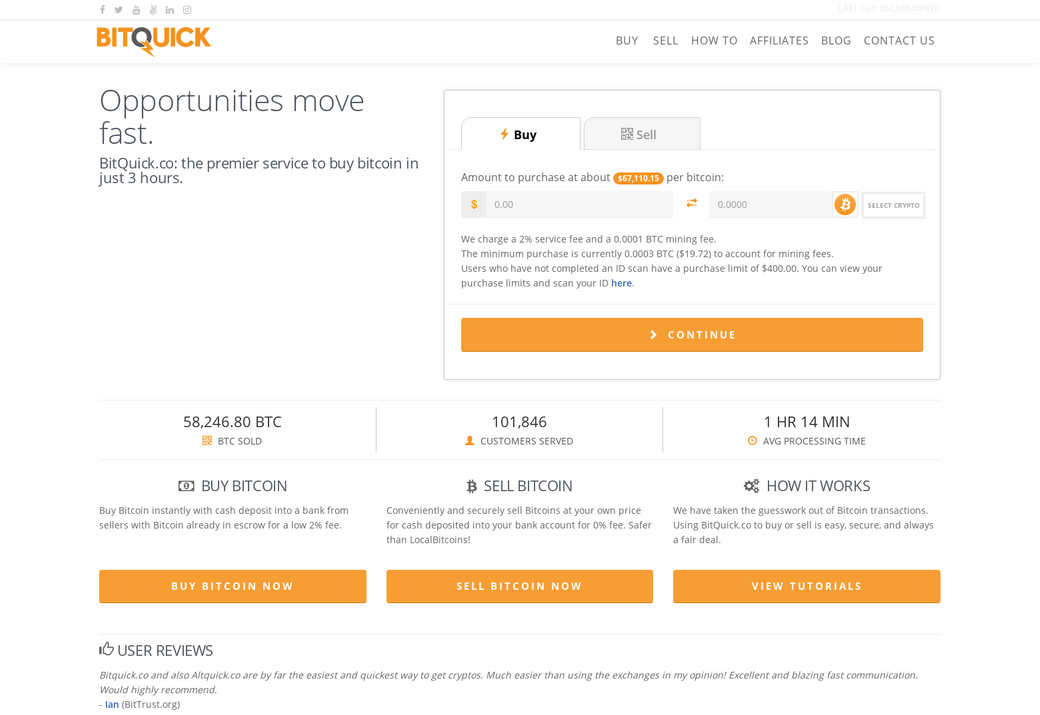Click the orange Bitcoin logo on the converter
This screenshot has height=715, width=1040.
(x=844, y=204)
